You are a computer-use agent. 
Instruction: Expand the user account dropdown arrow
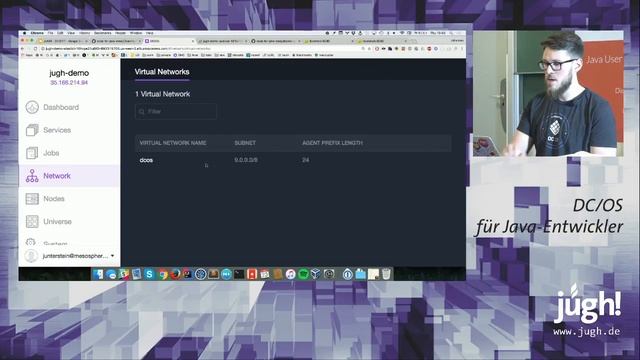112,256
